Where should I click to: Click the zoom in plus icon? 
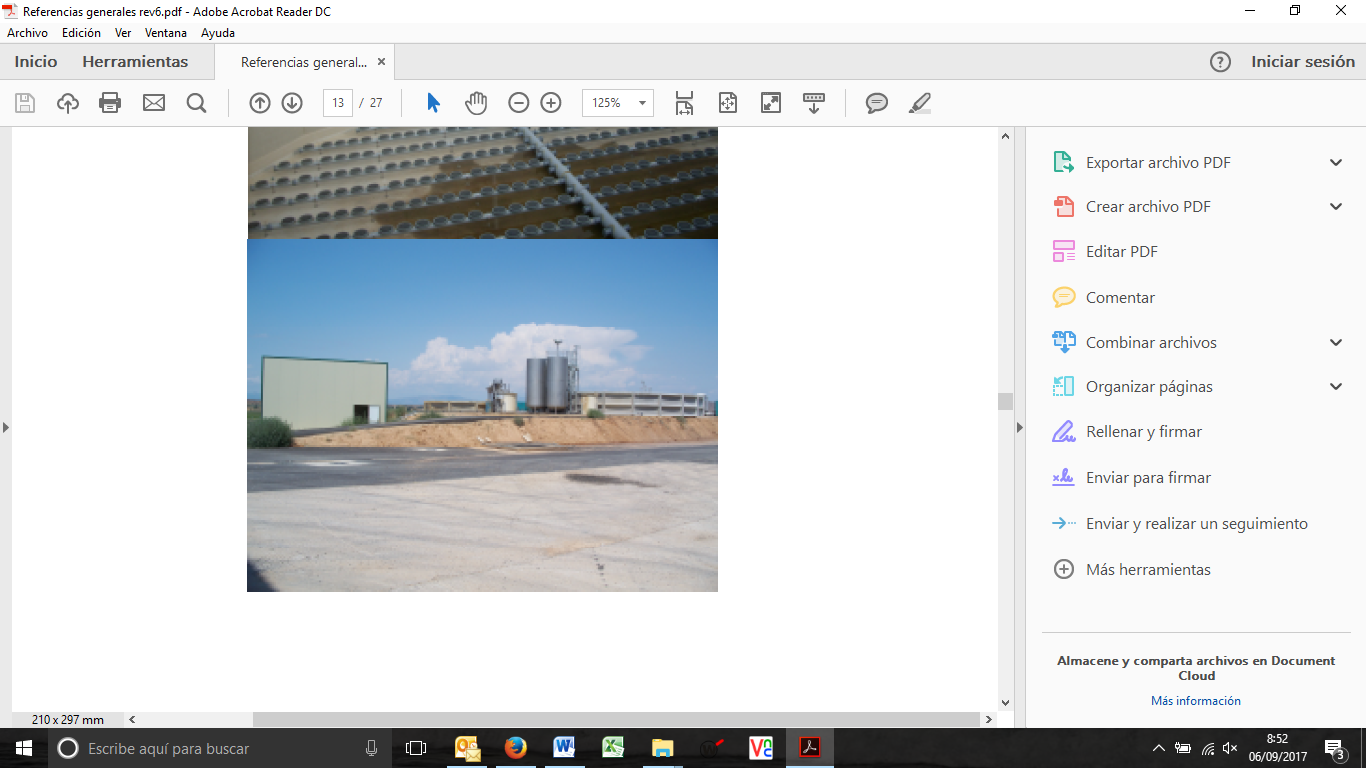point(551,103)
